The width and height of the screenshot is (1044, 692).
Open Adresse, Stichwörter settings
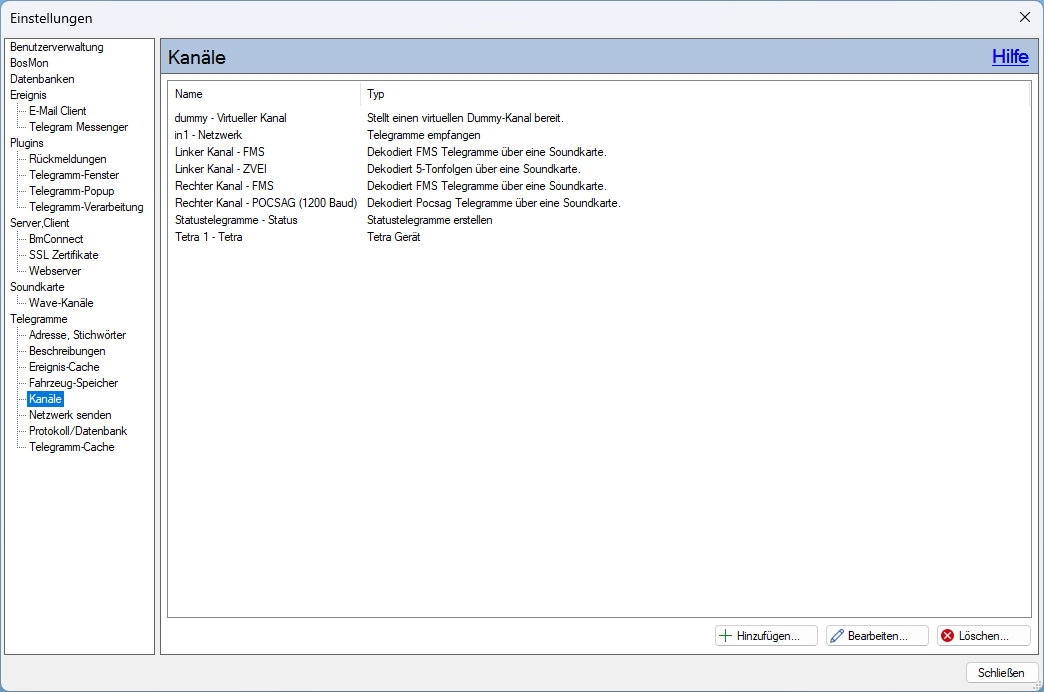coord(77,335)
